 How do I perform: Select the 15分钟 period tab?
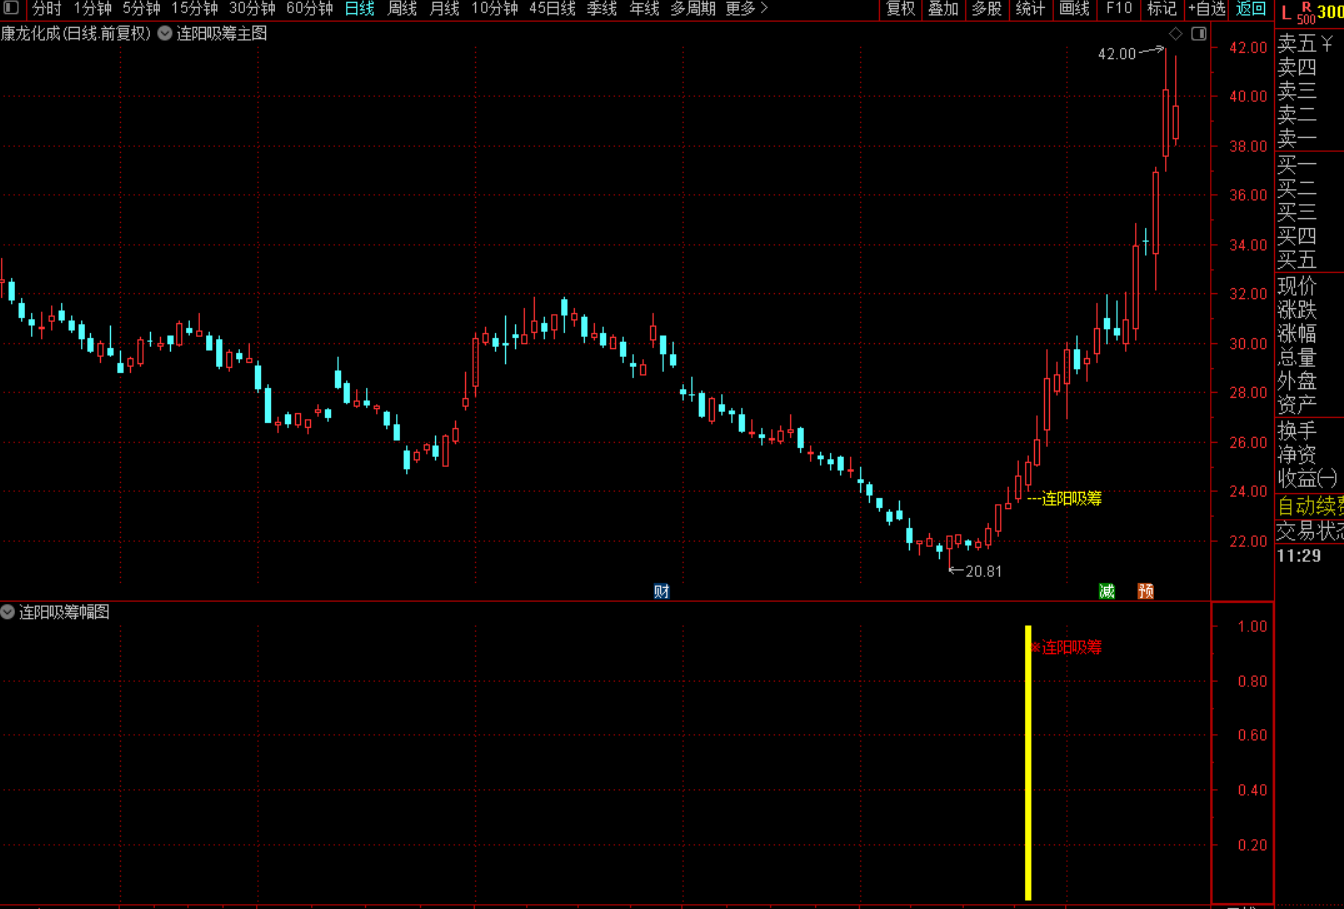pyautogui.click(x=194, y=8)
